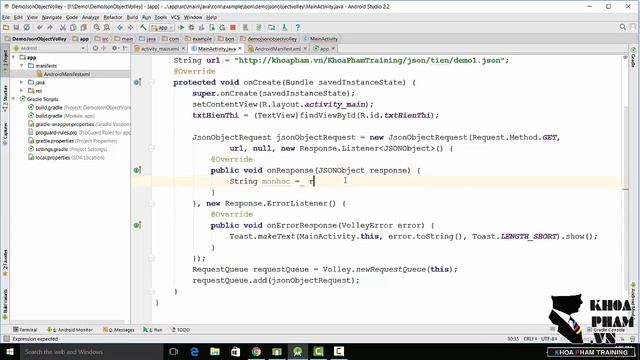640x360 pixels.
Task: Click the Windows taskbar search field
Action: tap(91, 351)
